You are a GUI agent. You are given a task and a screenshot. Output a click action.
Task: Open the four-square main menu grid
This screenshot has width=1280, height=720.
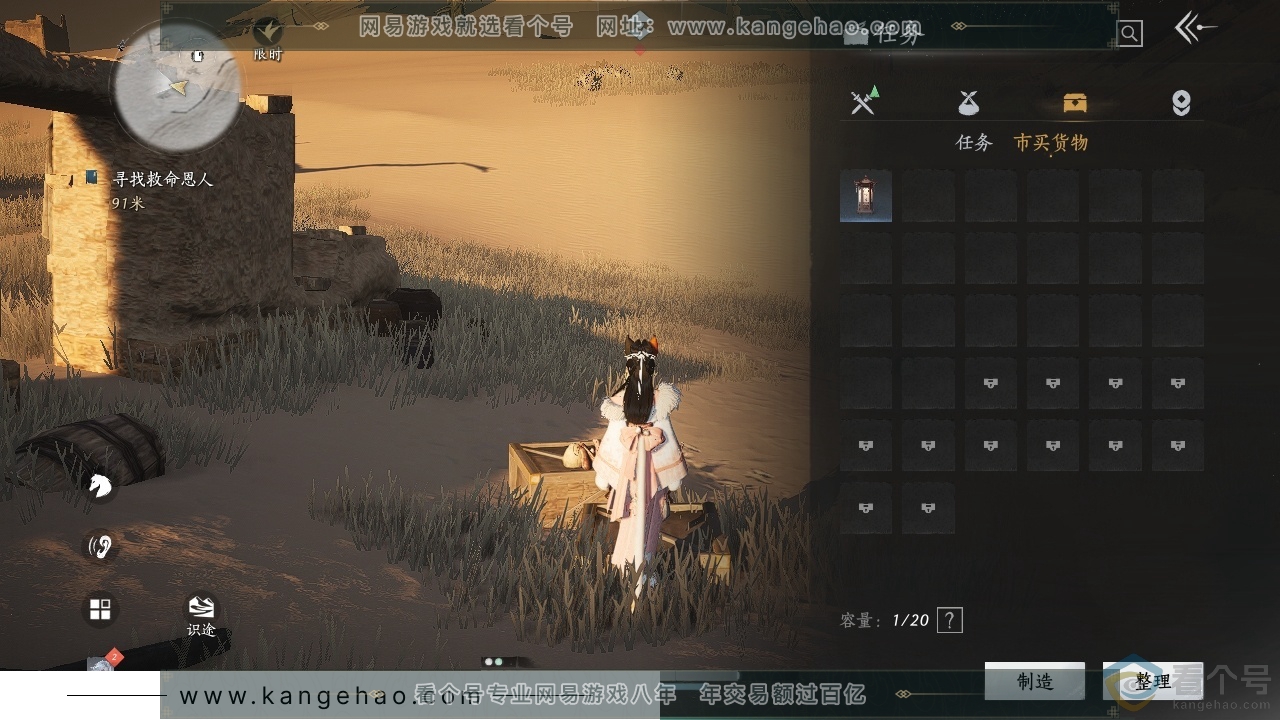100,610
